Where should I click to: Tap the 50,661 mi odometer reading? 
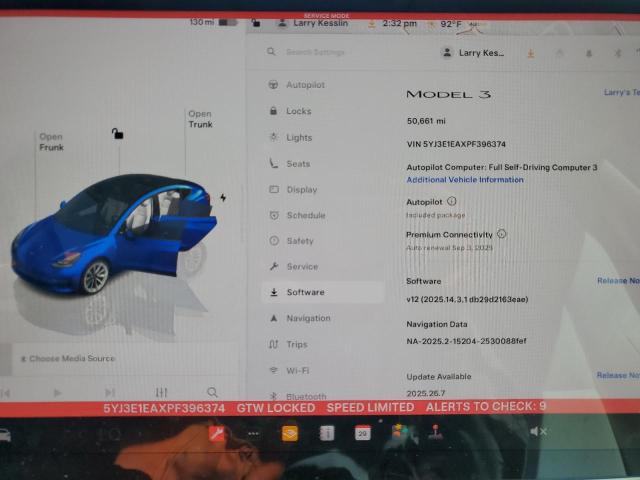[426, 121]
